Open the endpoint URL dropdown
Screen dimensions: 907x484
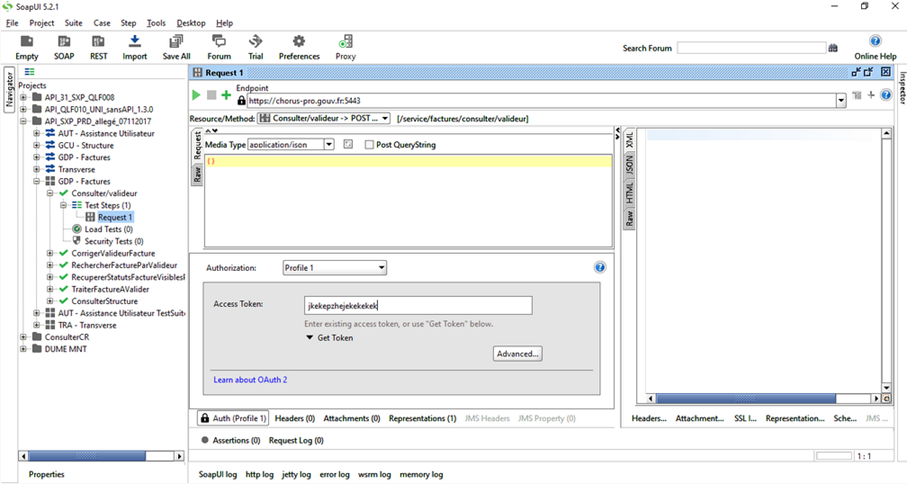841,101
